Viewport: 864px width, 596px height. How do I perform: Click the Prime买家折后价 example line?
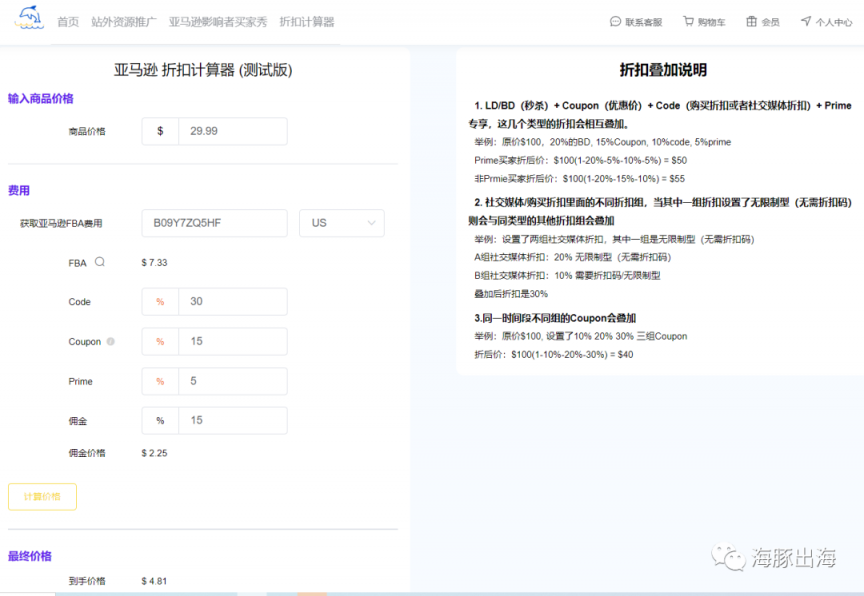[580, 161]
